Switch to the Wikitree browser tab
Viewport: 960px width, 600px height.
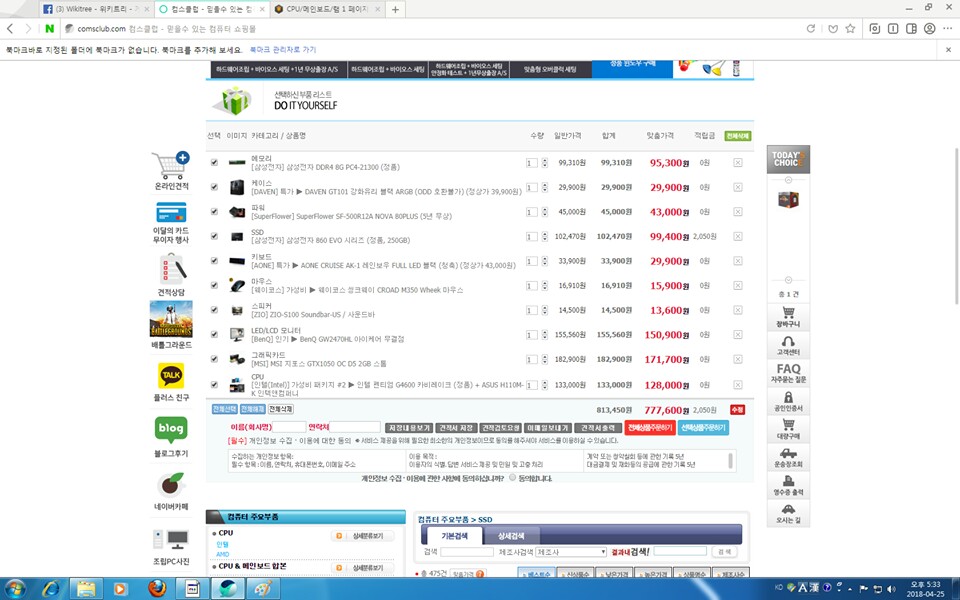pos(96,9)
